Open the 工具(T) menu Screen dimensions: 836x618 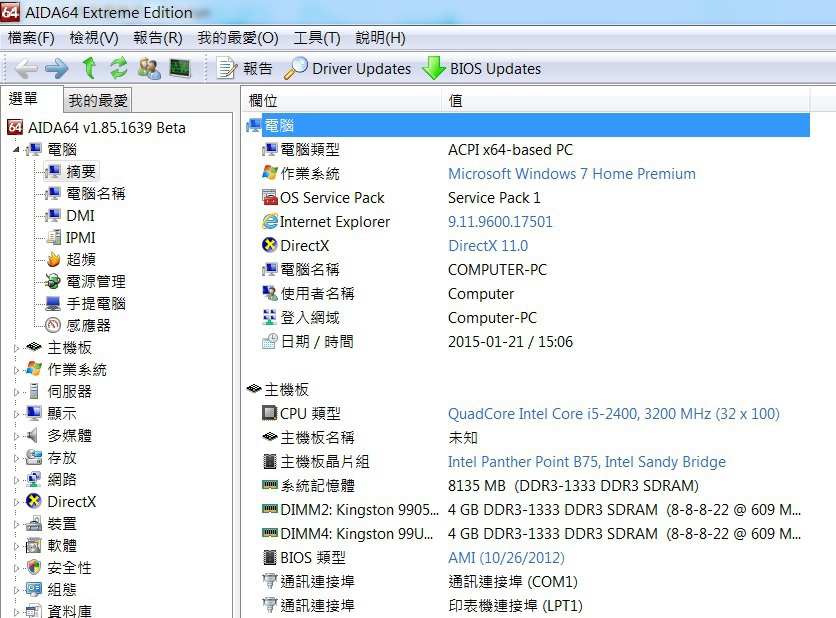pos(317,38)
